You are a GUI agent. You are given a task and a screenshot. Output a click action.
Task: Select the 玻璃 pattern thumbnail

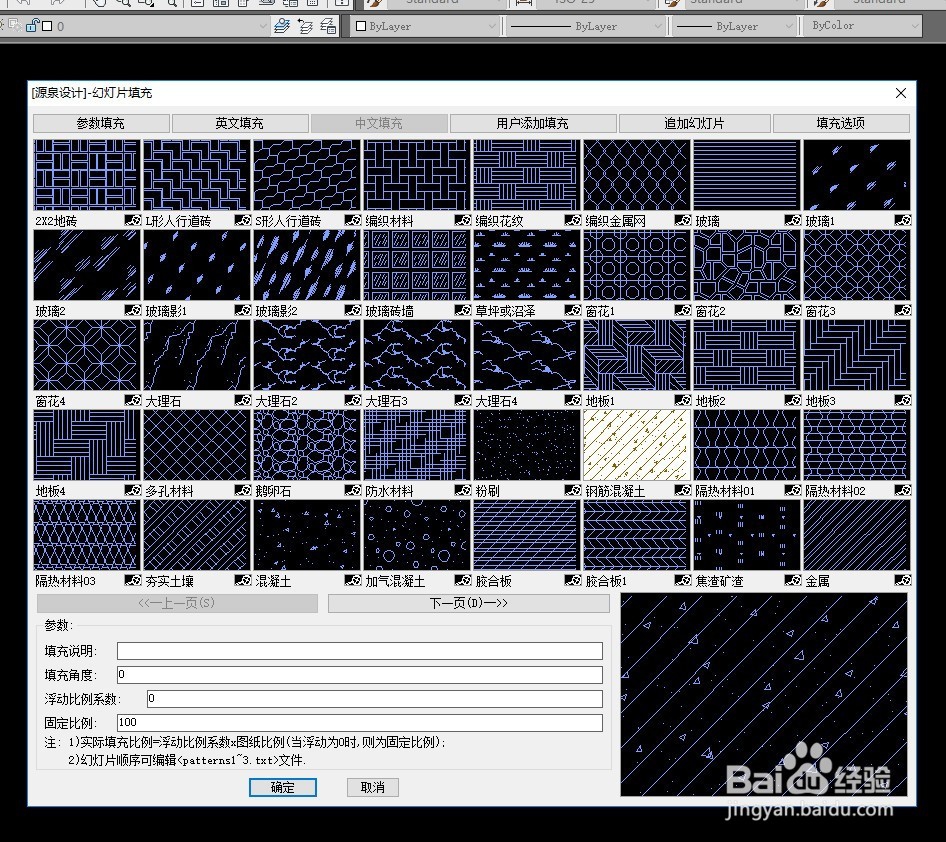(747, 175)
